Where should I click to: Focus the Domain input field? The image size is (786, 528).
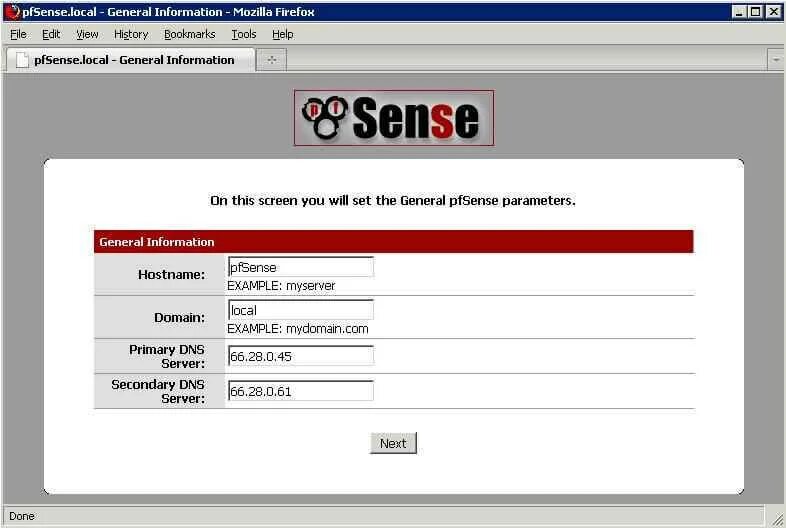pyautogui.click(x=301, y=310)
